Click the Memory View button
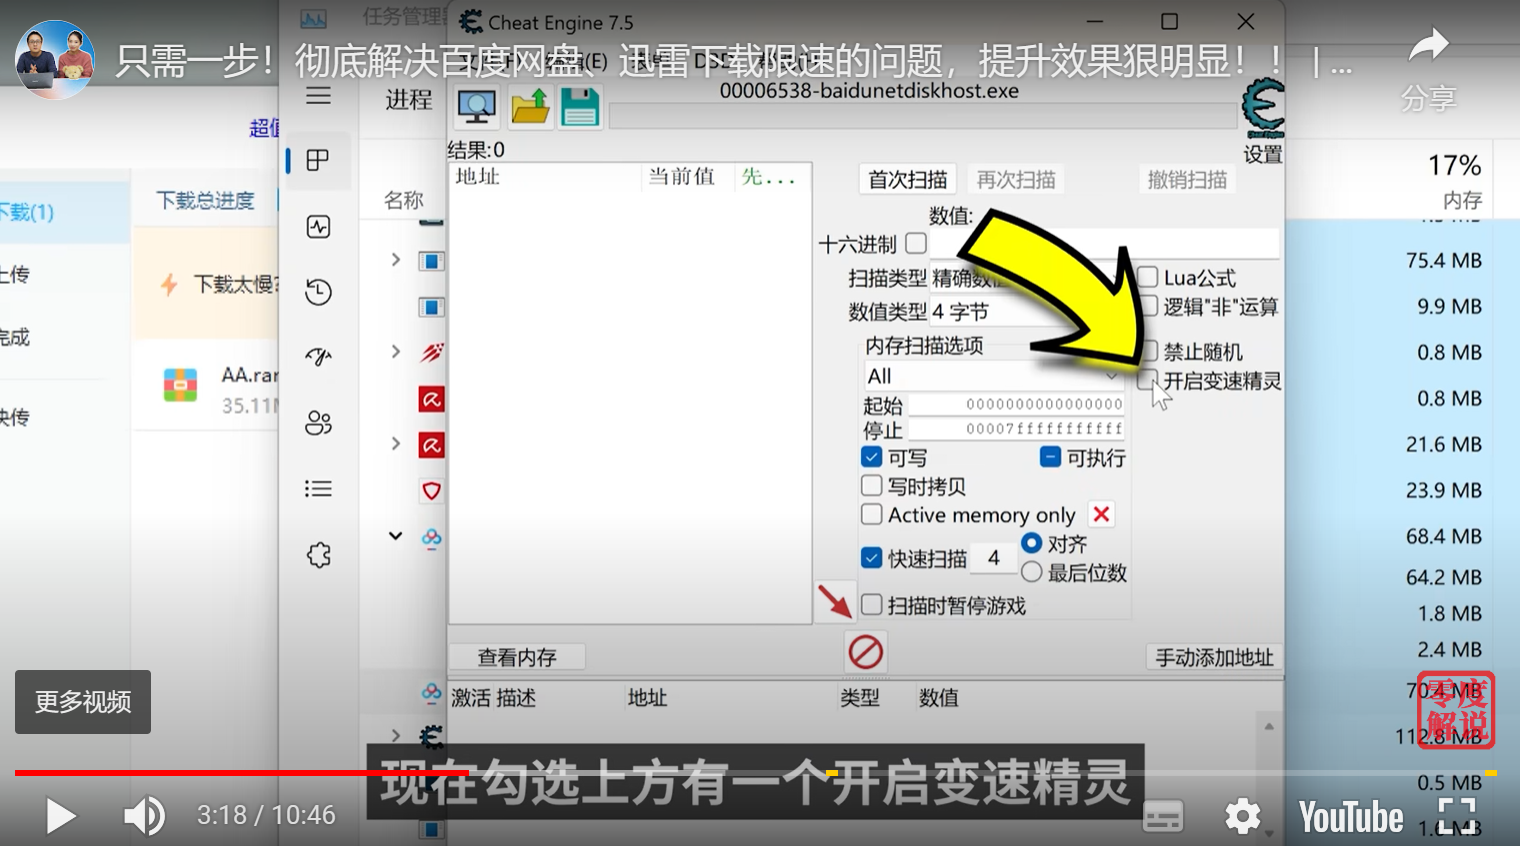 click(x=517, y=657)
